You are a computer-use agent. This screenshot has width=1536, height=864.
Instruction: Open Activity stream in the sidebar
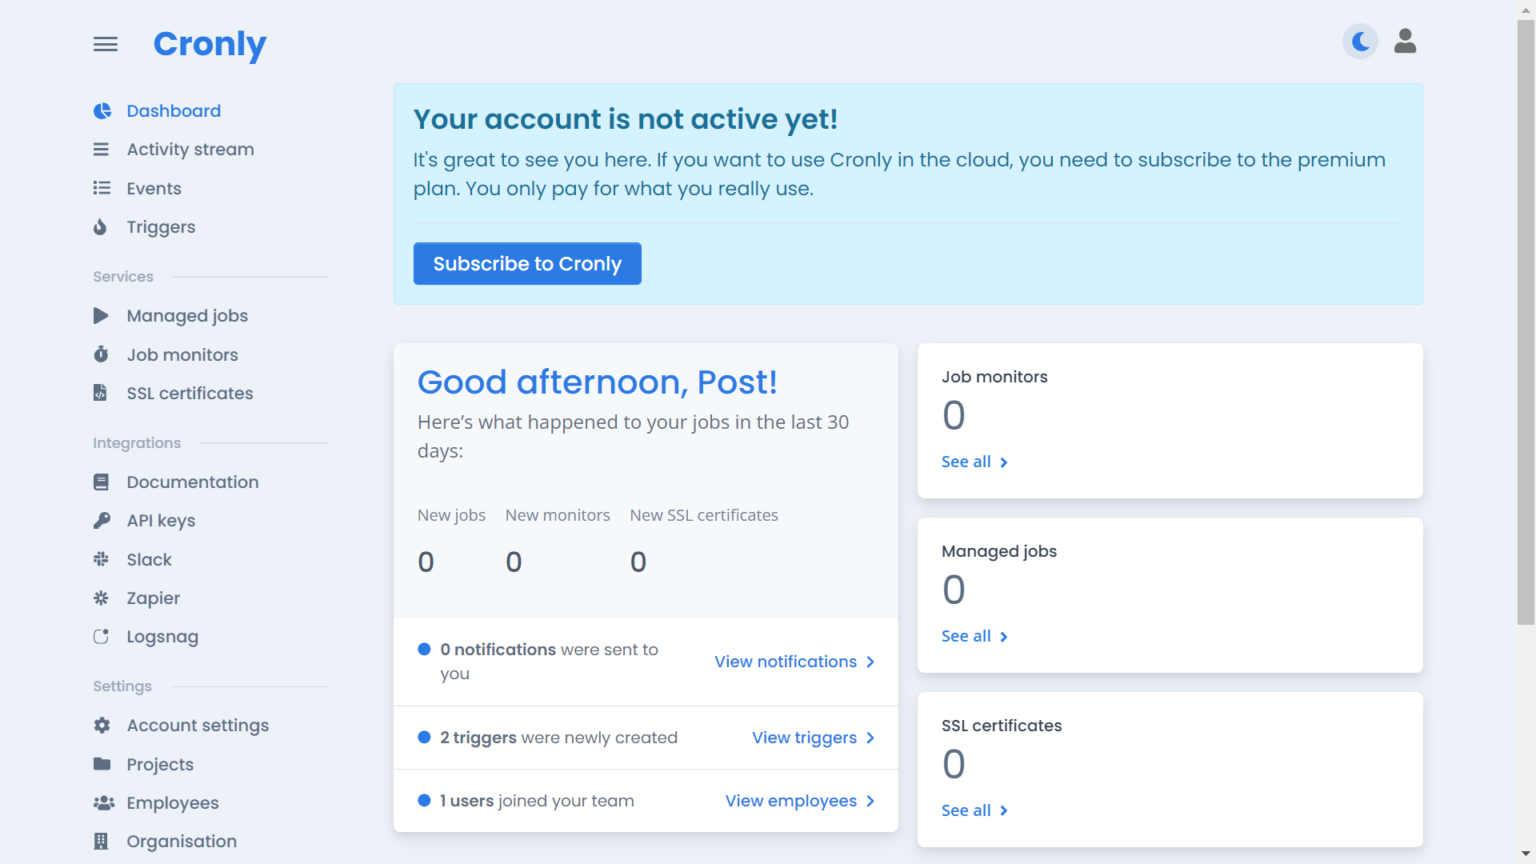click(x=190, y=150)
